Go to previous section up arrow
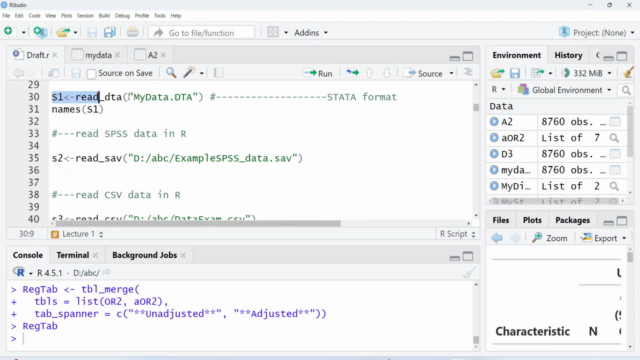This screenshot has height=360, width=640. point(369,73)
